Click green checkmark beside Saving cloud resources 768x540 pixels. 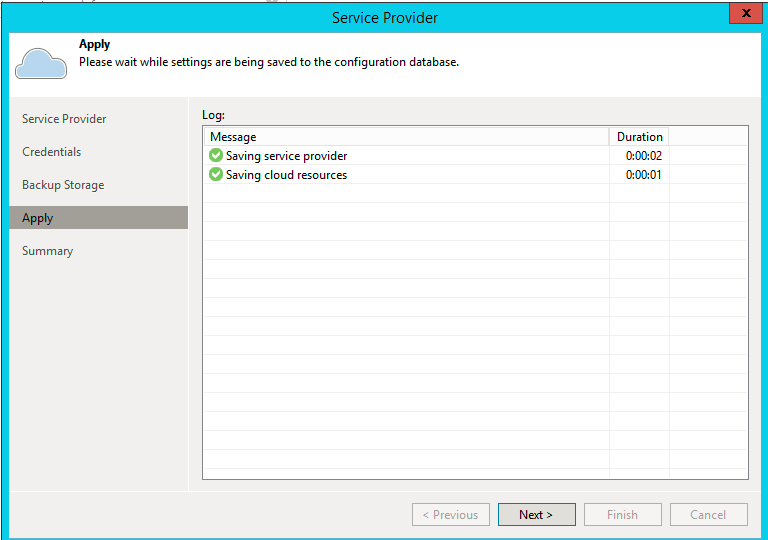pos(216,174)
